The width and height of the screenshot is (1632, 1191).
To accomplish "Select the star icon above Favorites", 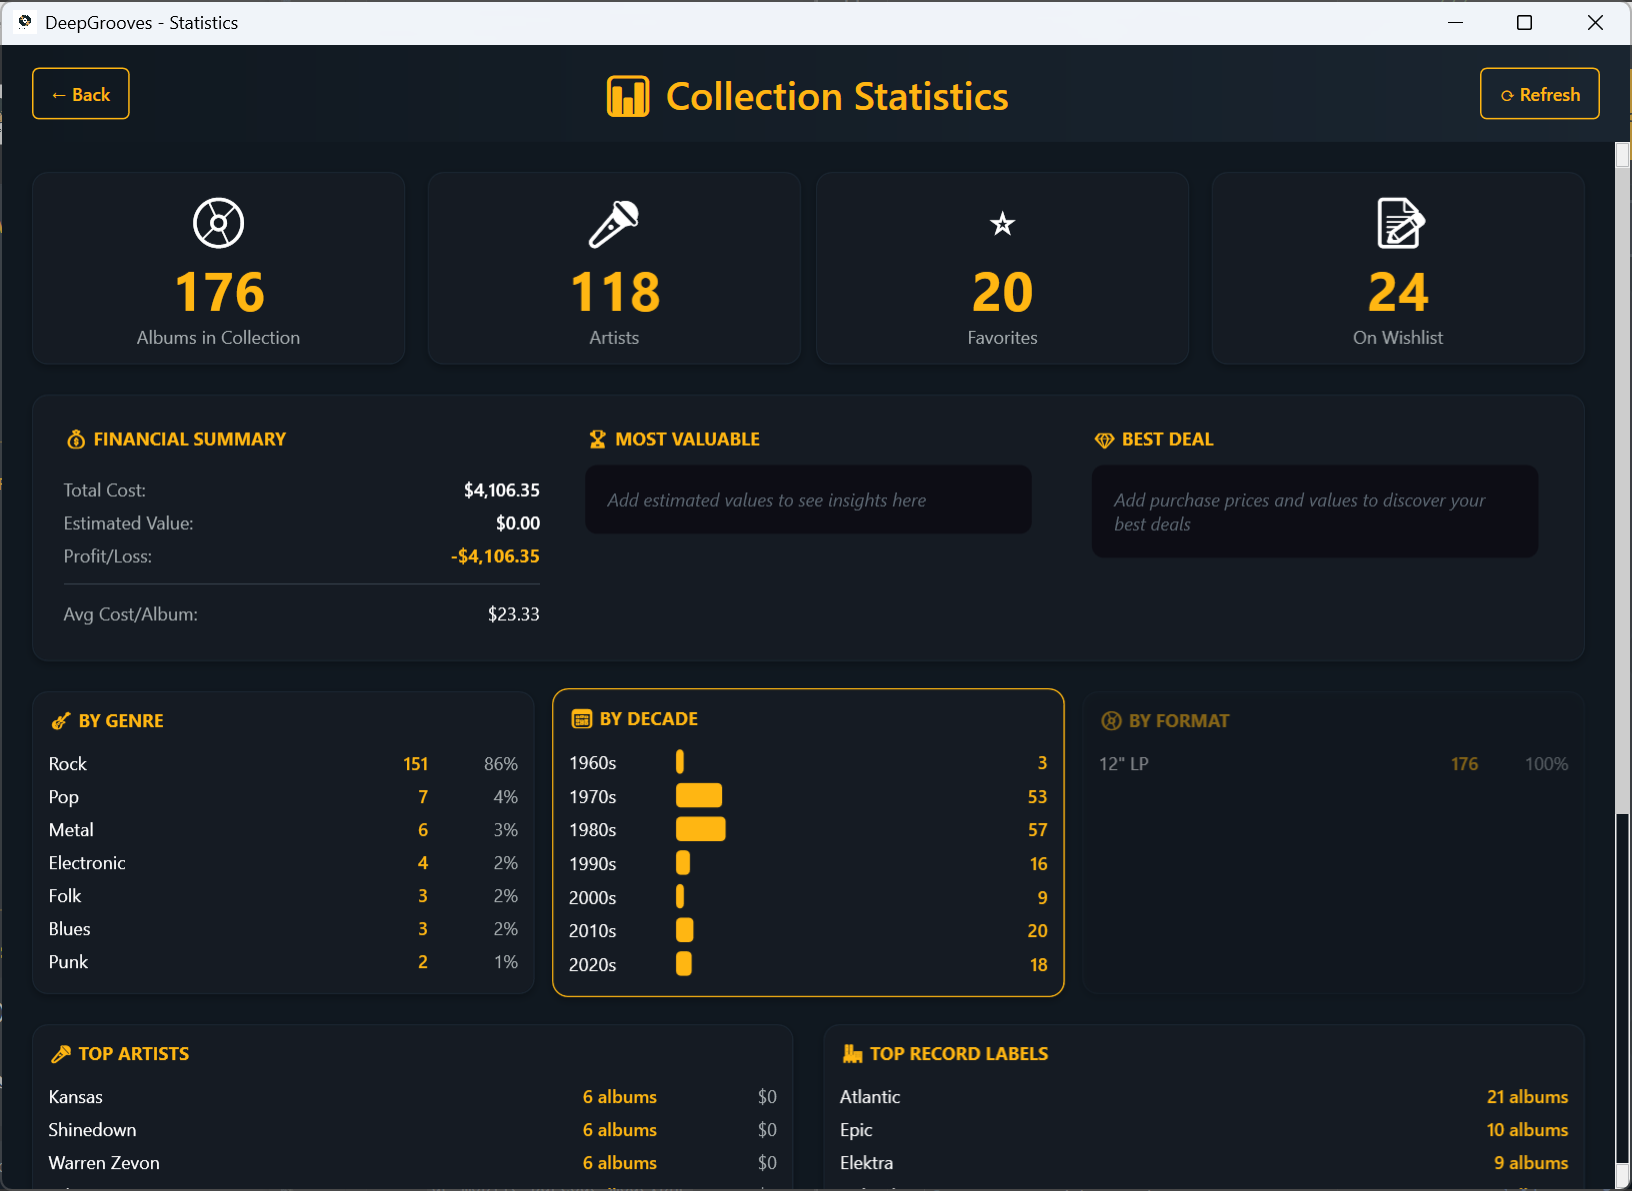I will click(1001, 223).
